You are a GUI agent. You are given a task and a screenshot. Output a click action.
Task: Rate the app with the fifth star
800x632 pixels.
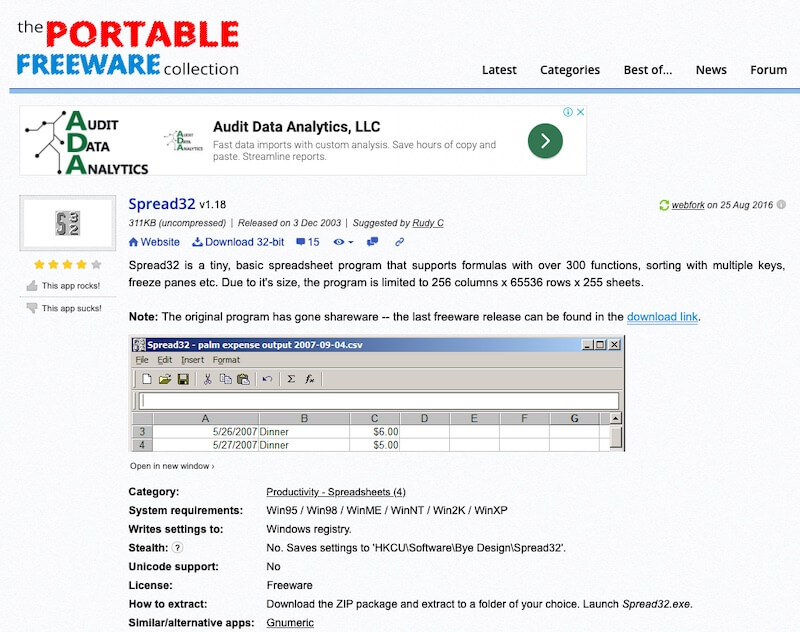(96, 264)
